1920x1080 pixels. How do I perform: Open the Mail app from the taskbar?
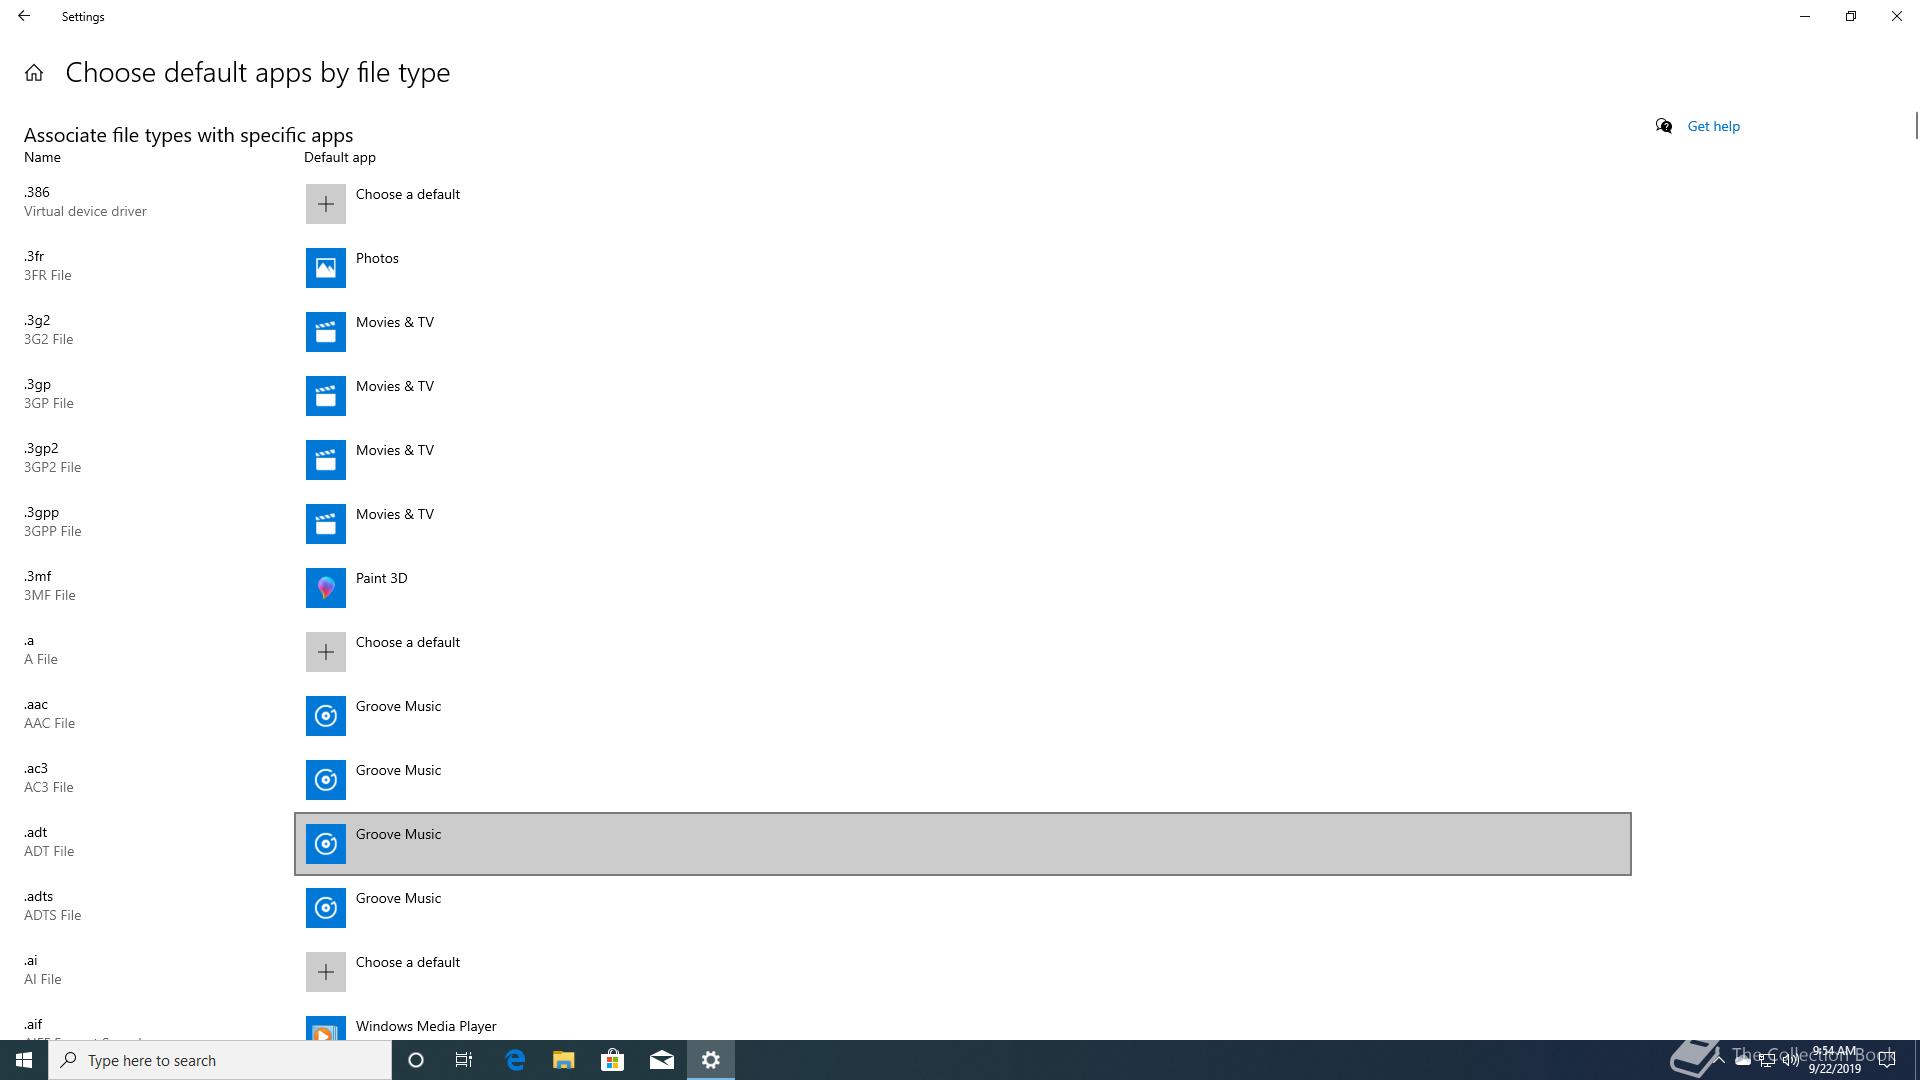tap(662, 1060)
